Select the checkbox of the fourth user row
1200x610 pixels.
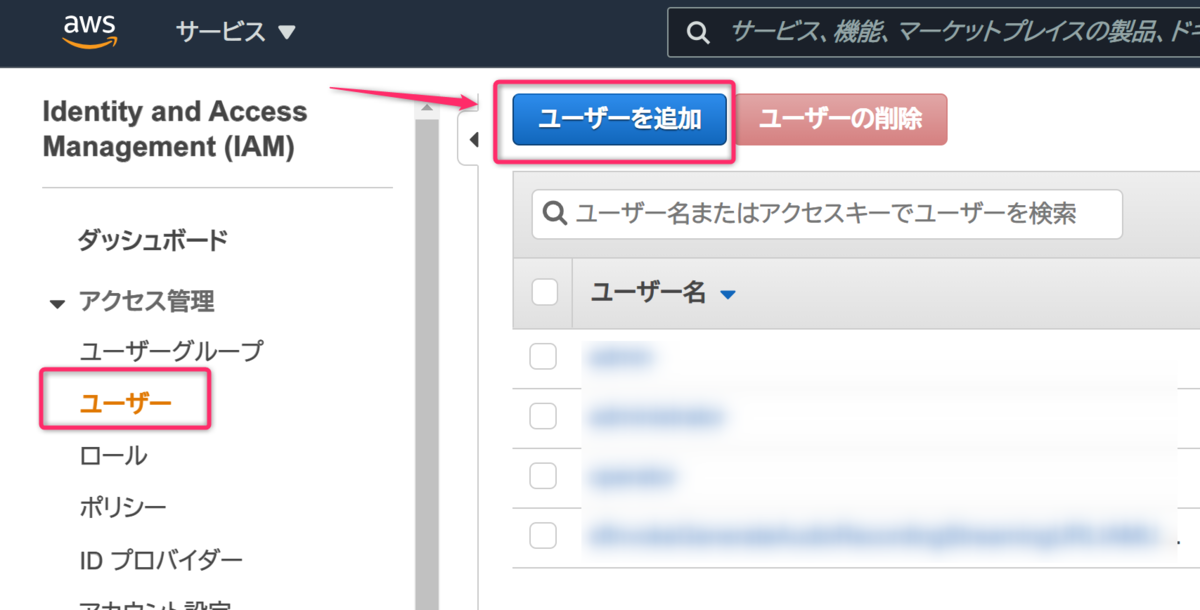[543, 536]
